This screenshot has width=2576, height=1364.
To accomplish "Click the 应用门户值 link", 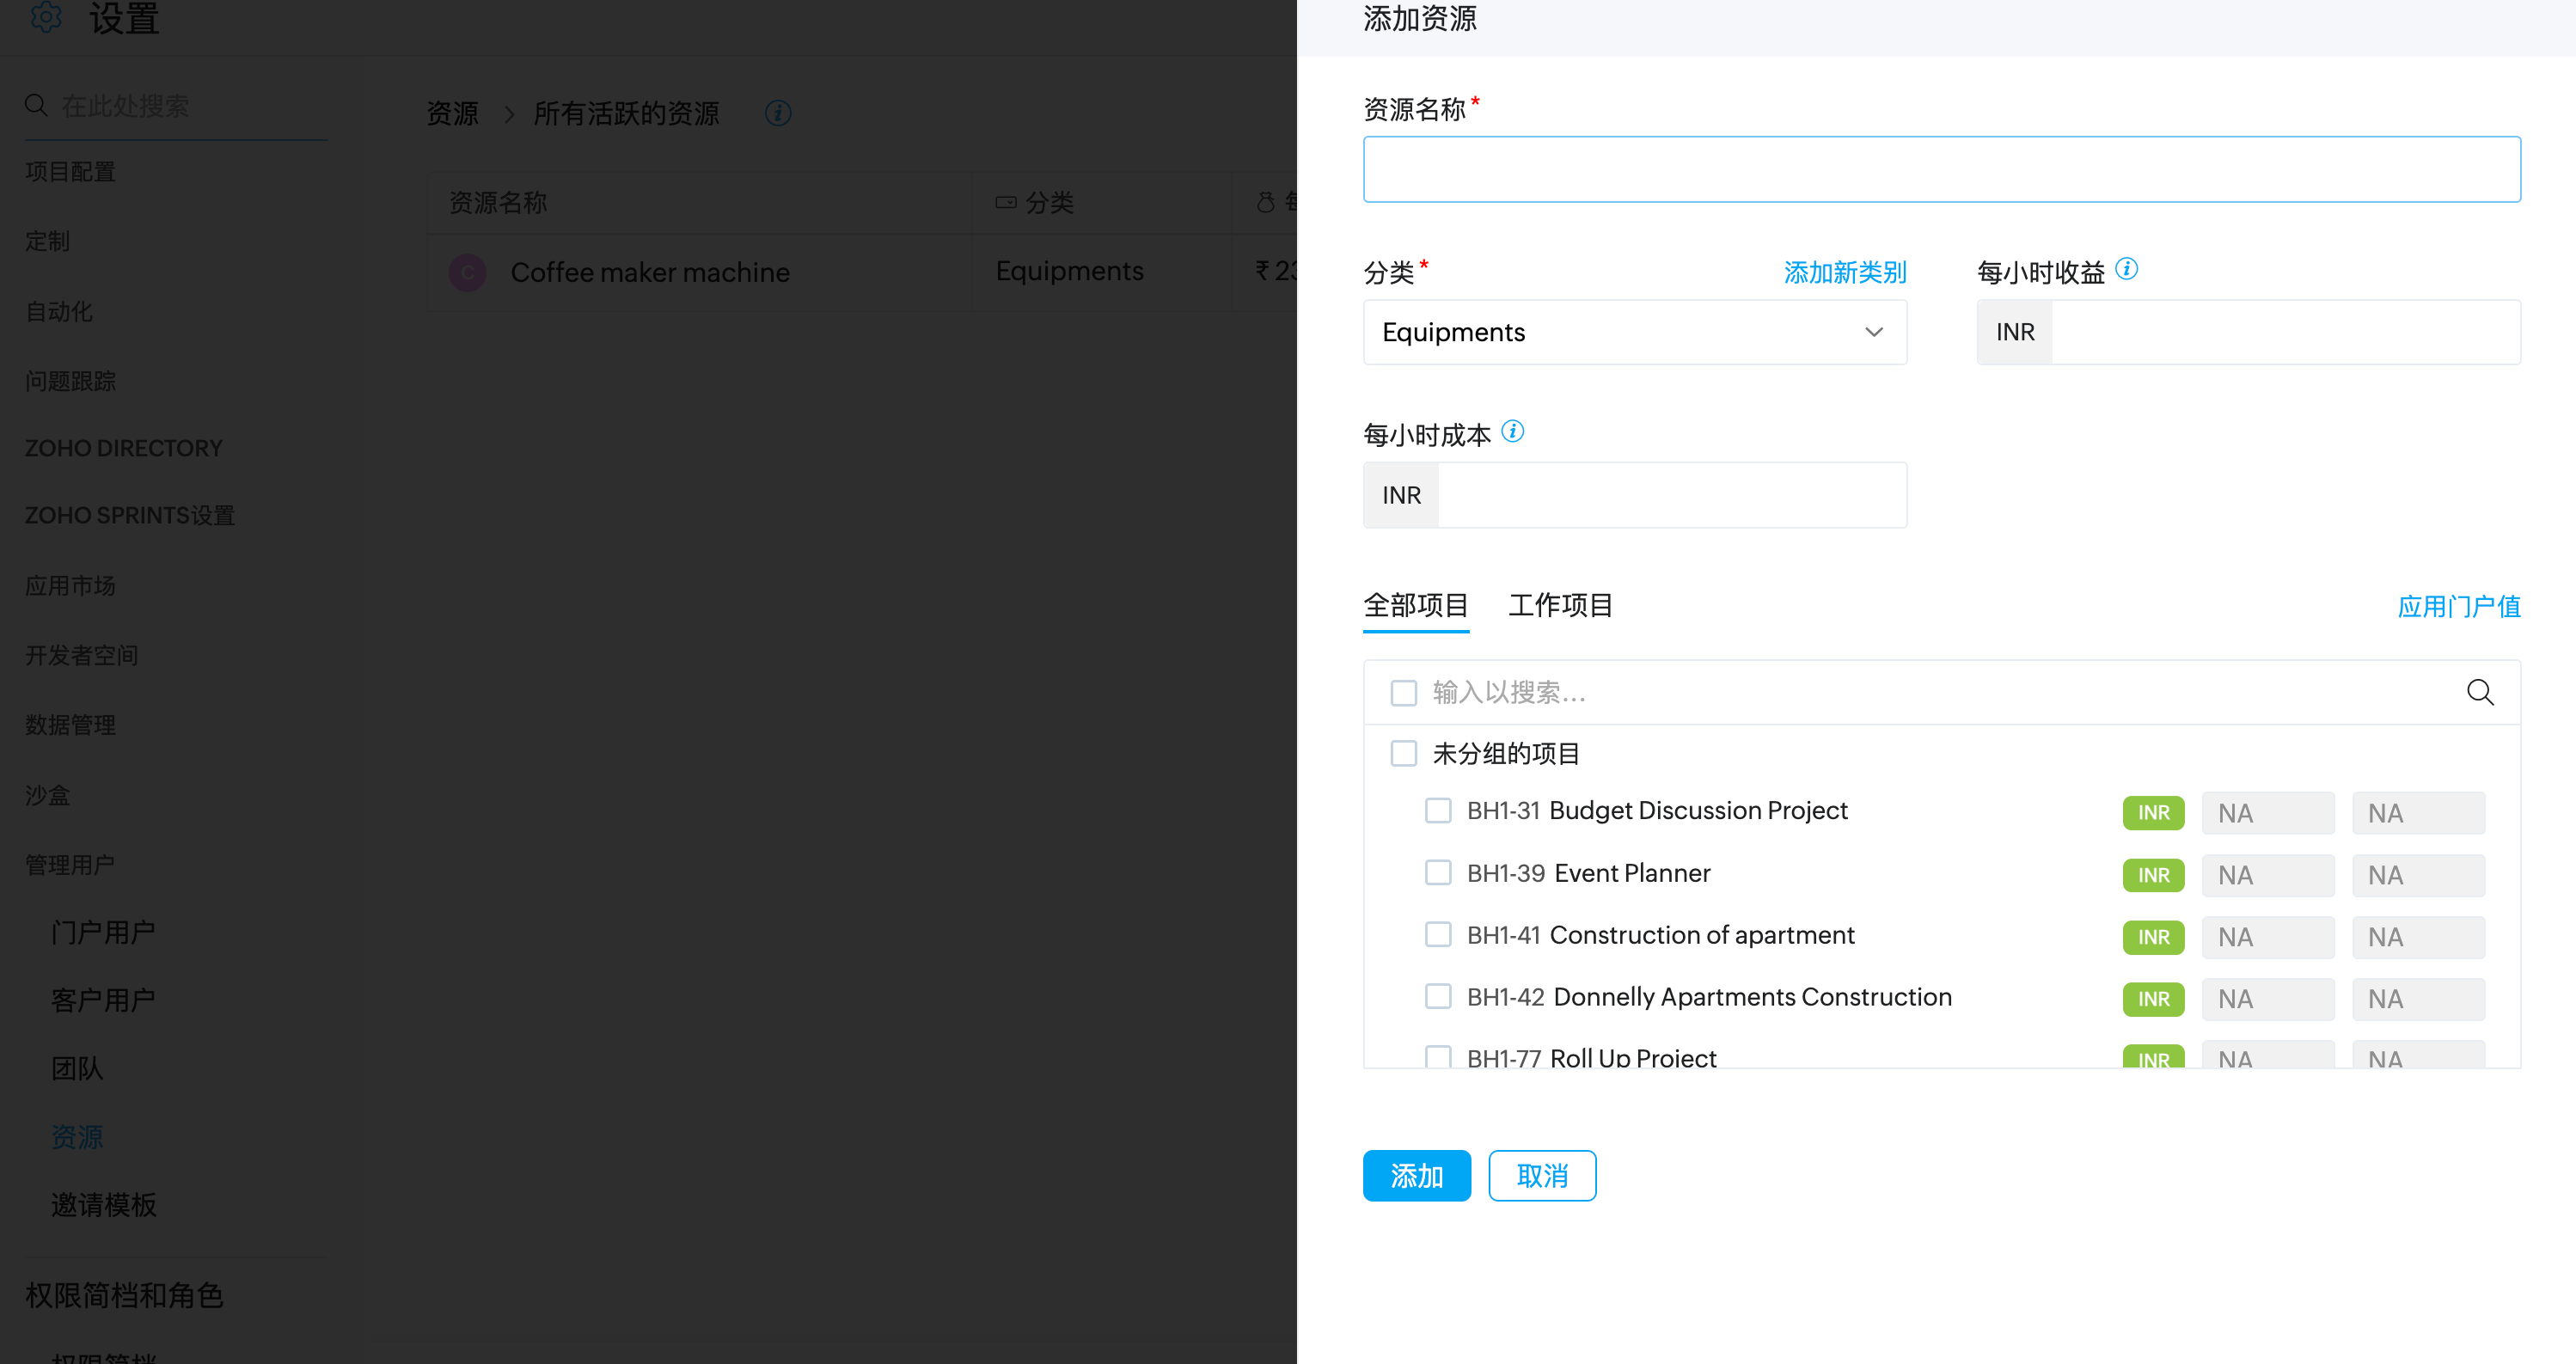I will point(2458,606).
